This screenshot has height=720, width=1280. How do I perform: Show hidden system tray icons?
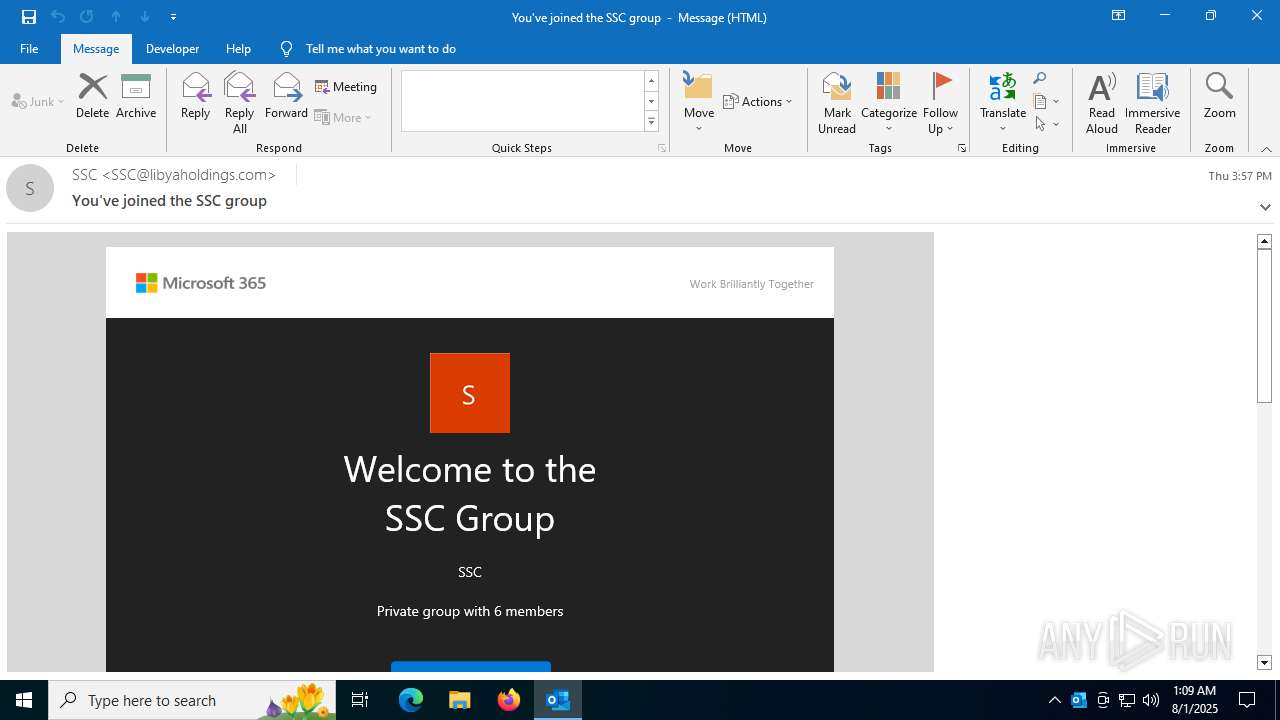click(x=1055, y=700)
